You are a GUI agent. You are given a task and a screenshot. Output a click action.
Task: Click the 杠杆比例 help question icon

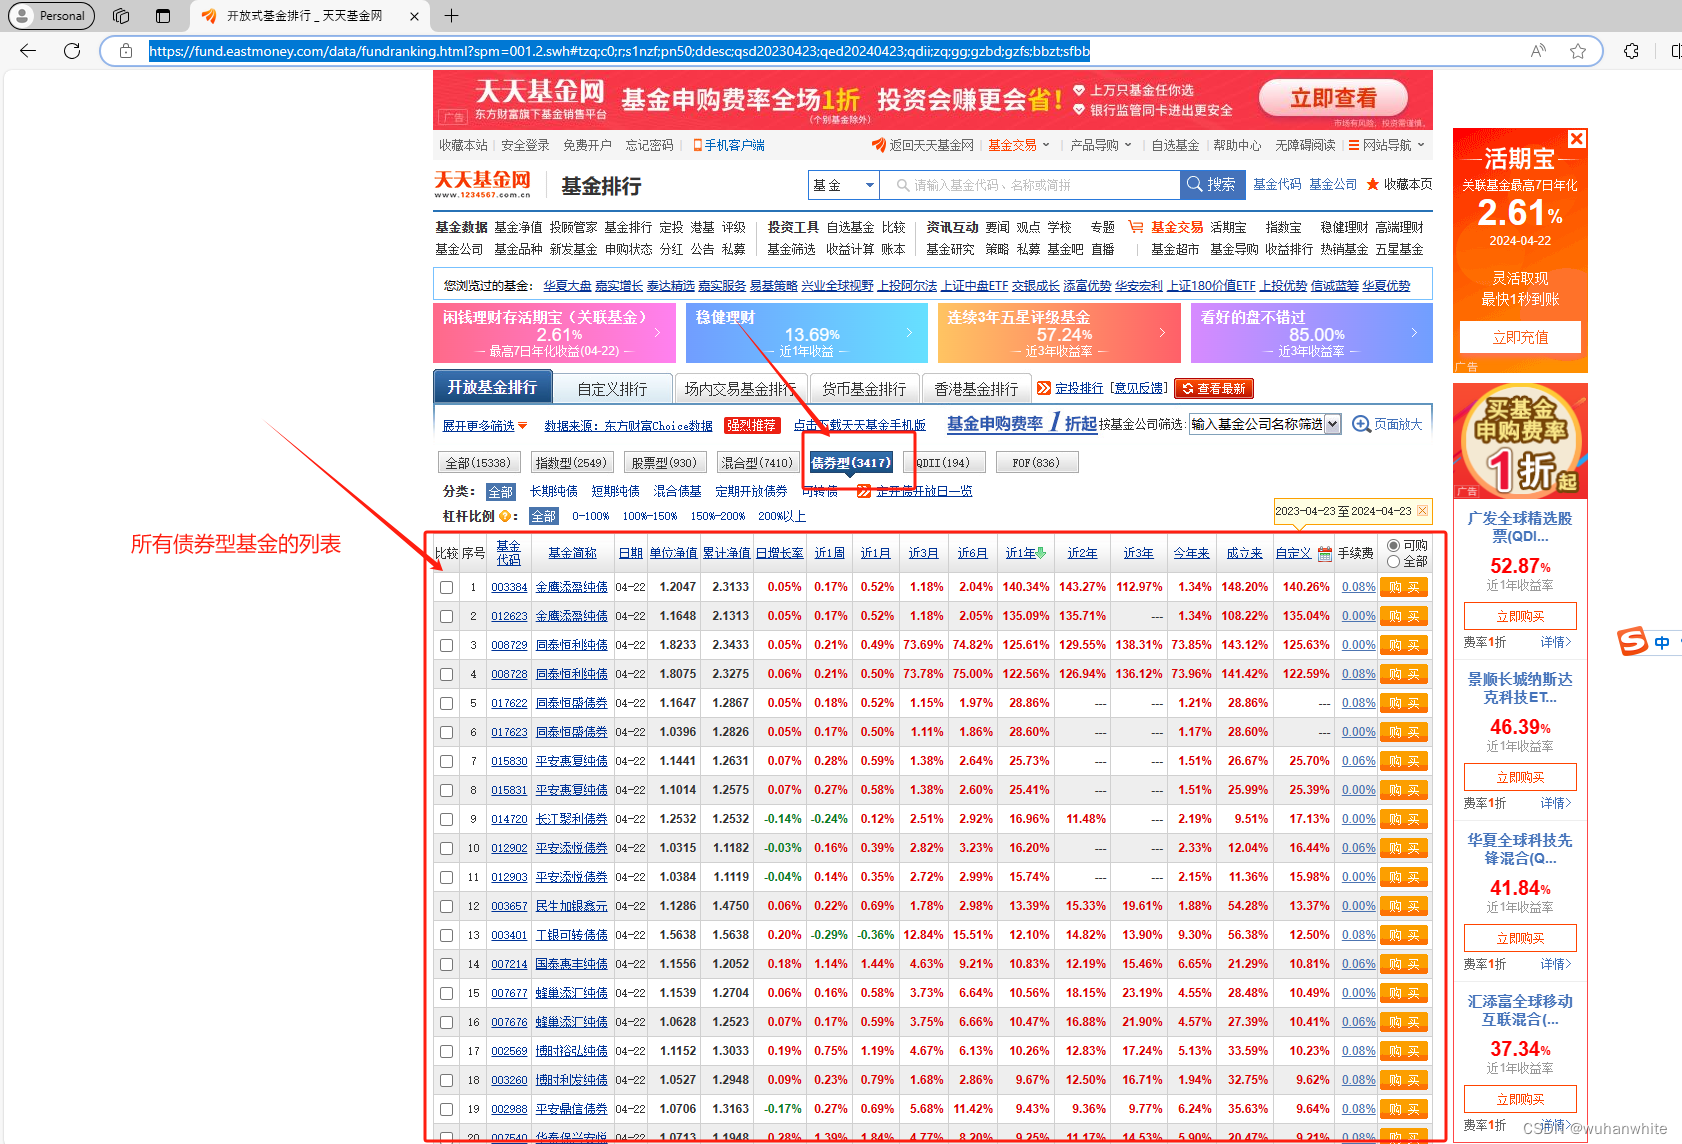pyautogui.click(x=504, y=516)
